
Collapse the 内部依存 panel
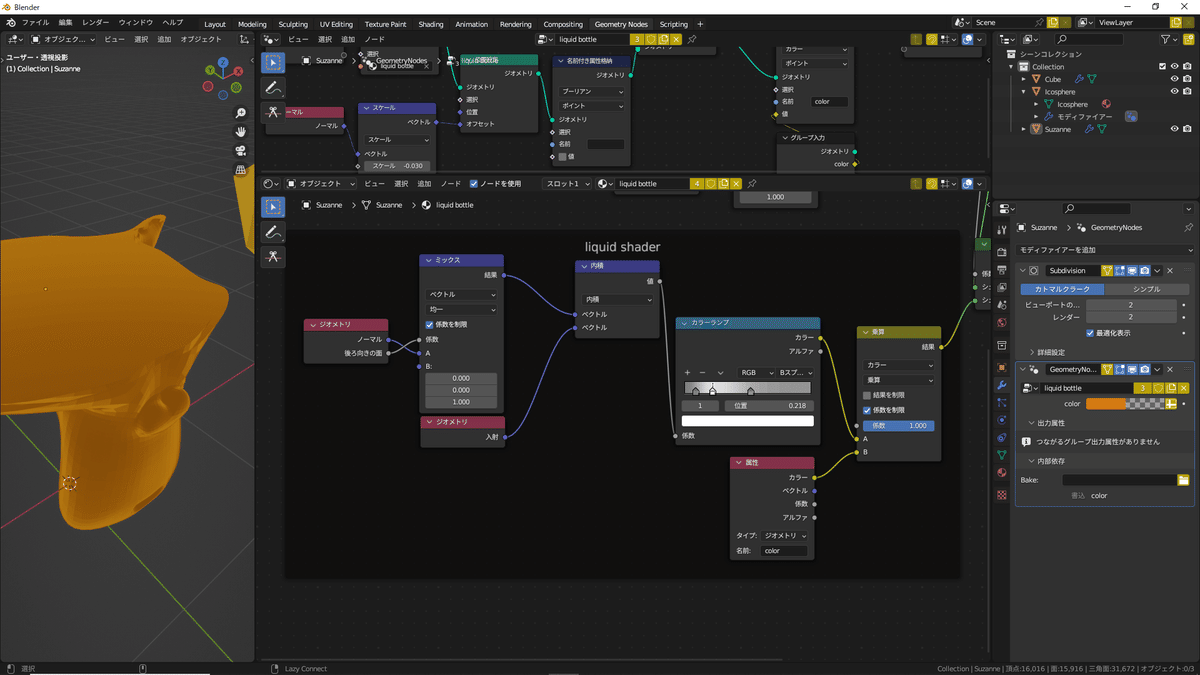(1049, 461)
